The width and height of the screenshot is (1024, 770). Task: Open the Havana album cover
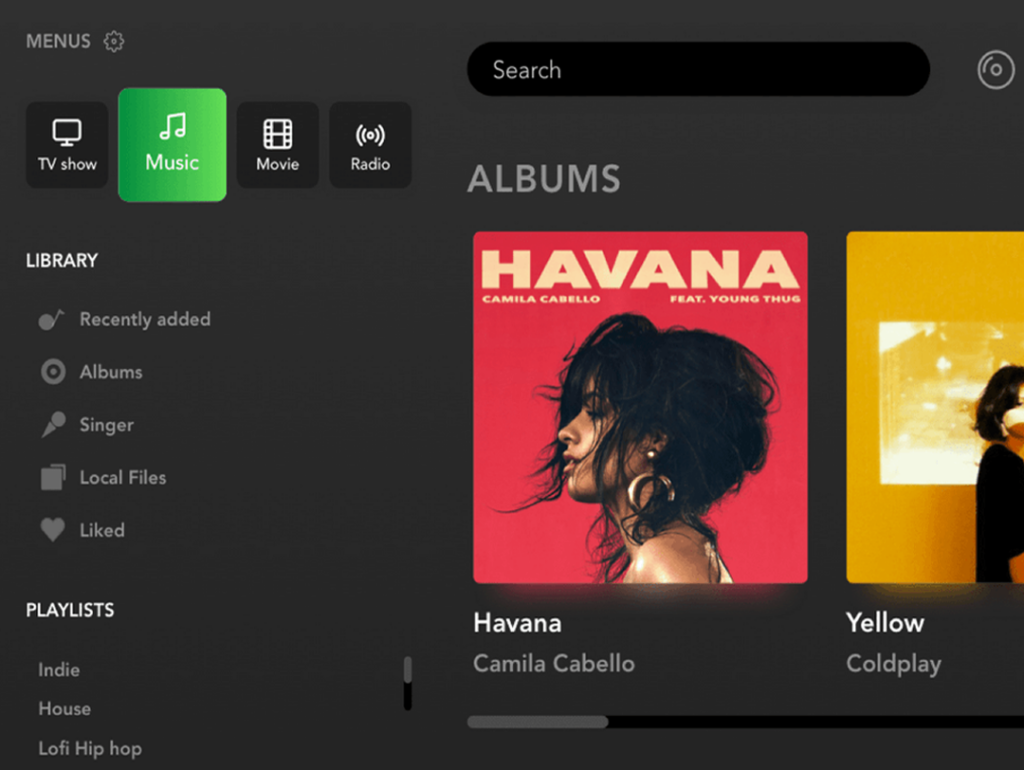coord(640,407)
